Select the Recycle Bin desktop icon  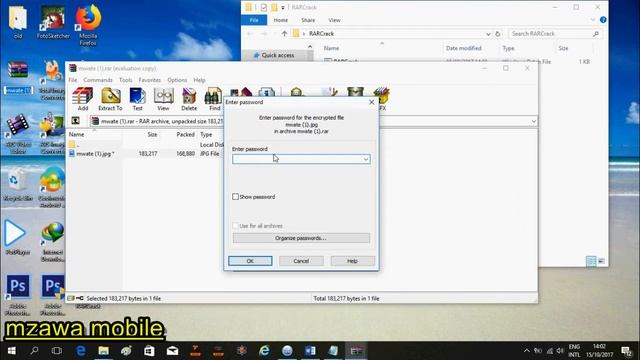pyautogui.click(x=18, y=184)
